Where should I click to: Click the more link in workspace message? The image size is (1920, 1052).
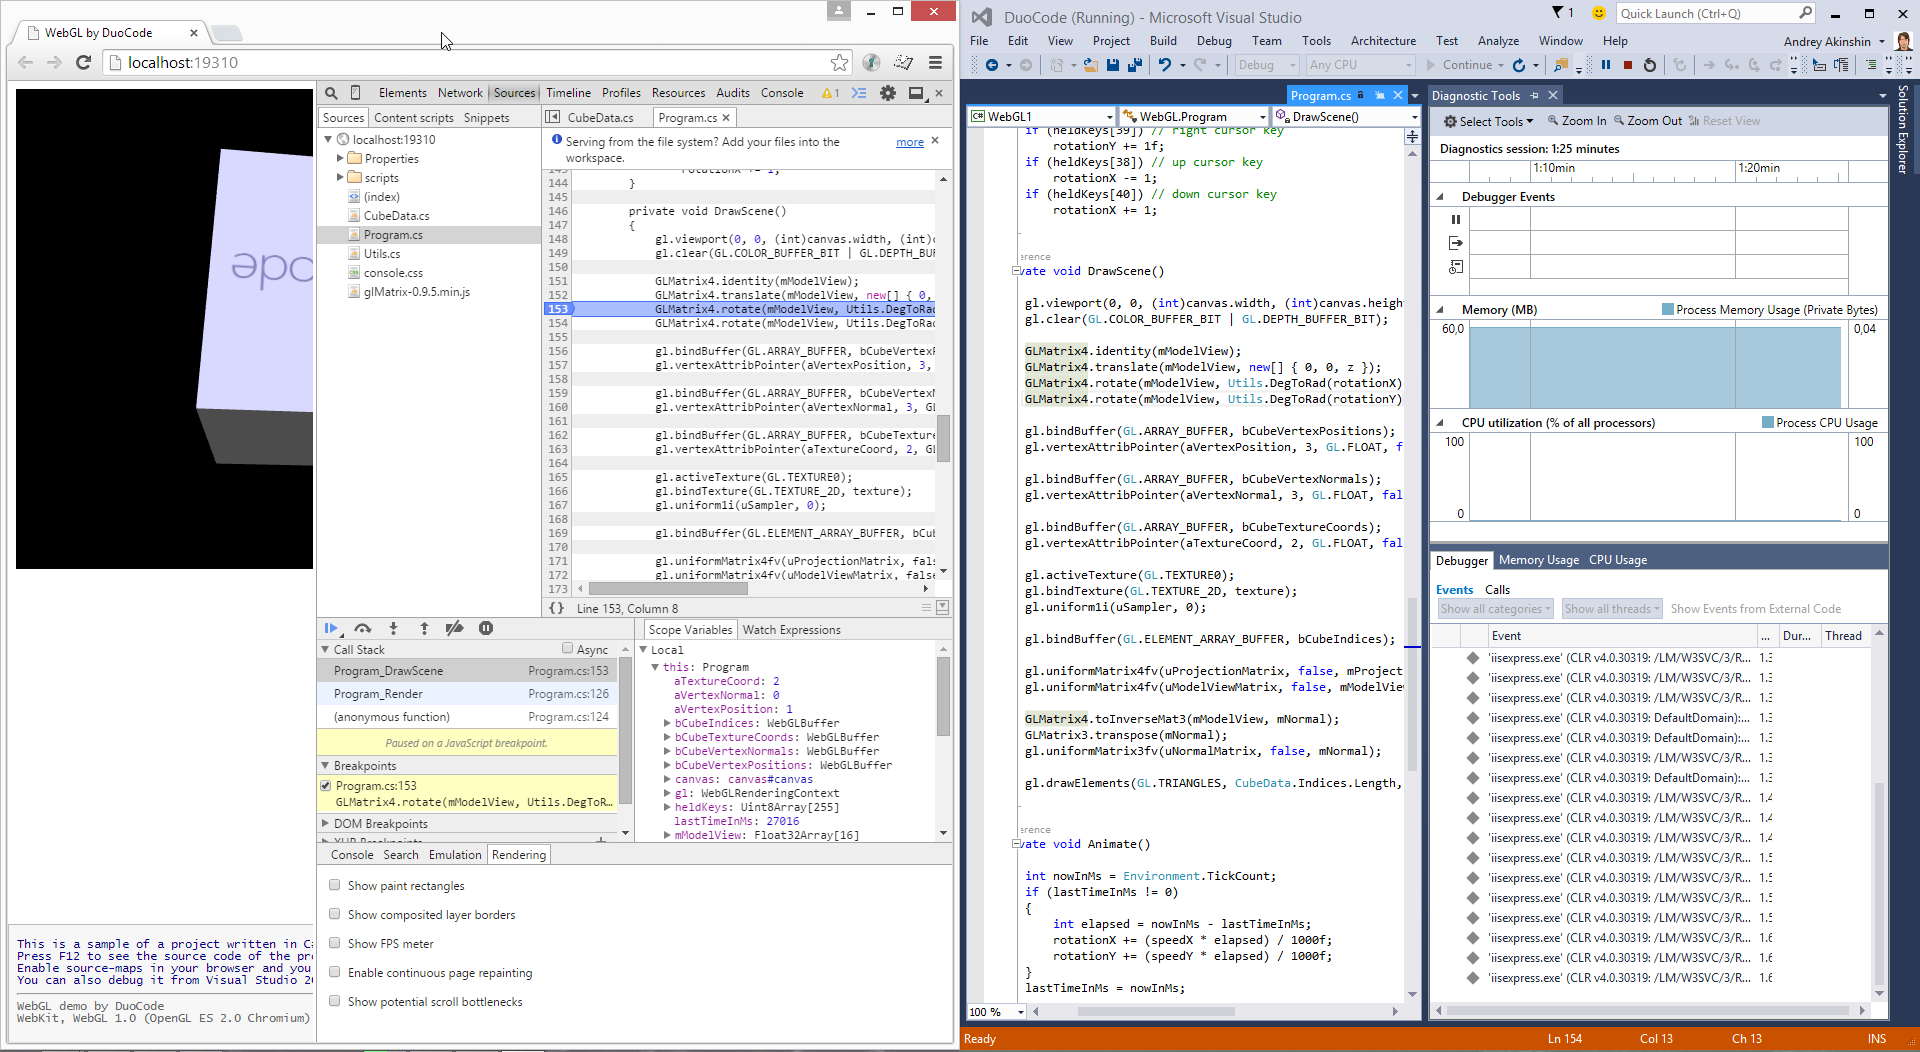[908, 142]
